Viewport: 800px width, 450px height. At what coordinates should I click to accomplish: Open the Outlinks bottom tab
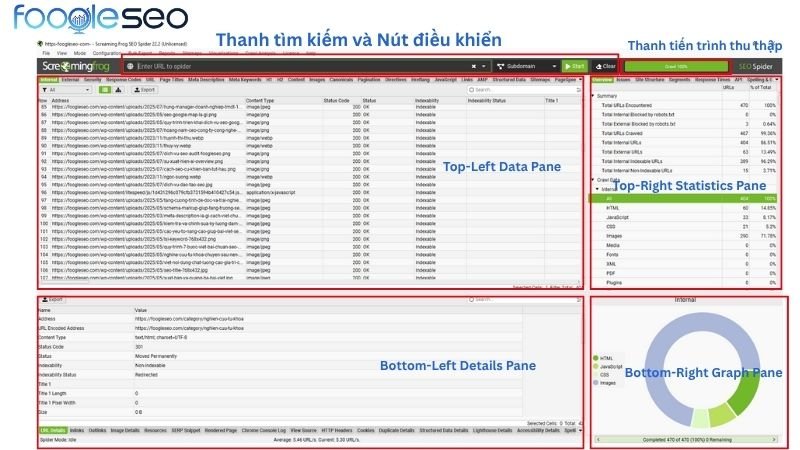[97, 431]
